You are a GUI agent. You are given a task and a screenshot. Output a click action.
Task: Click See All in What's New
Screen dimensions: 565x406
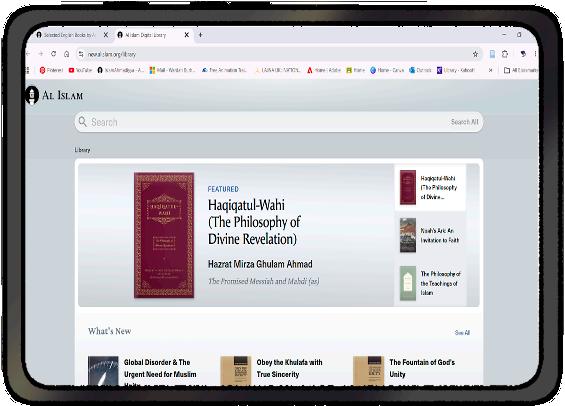pos(462,333)
